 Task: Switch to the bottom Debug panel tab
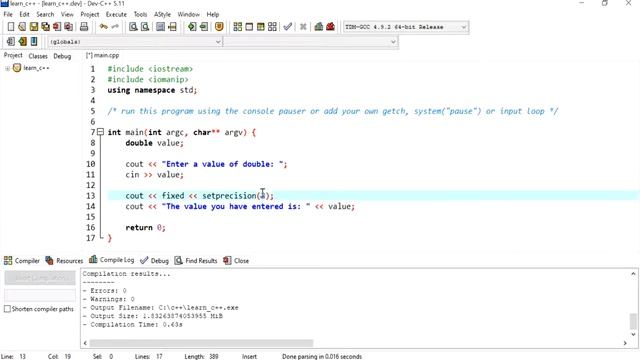pos(154,260)
